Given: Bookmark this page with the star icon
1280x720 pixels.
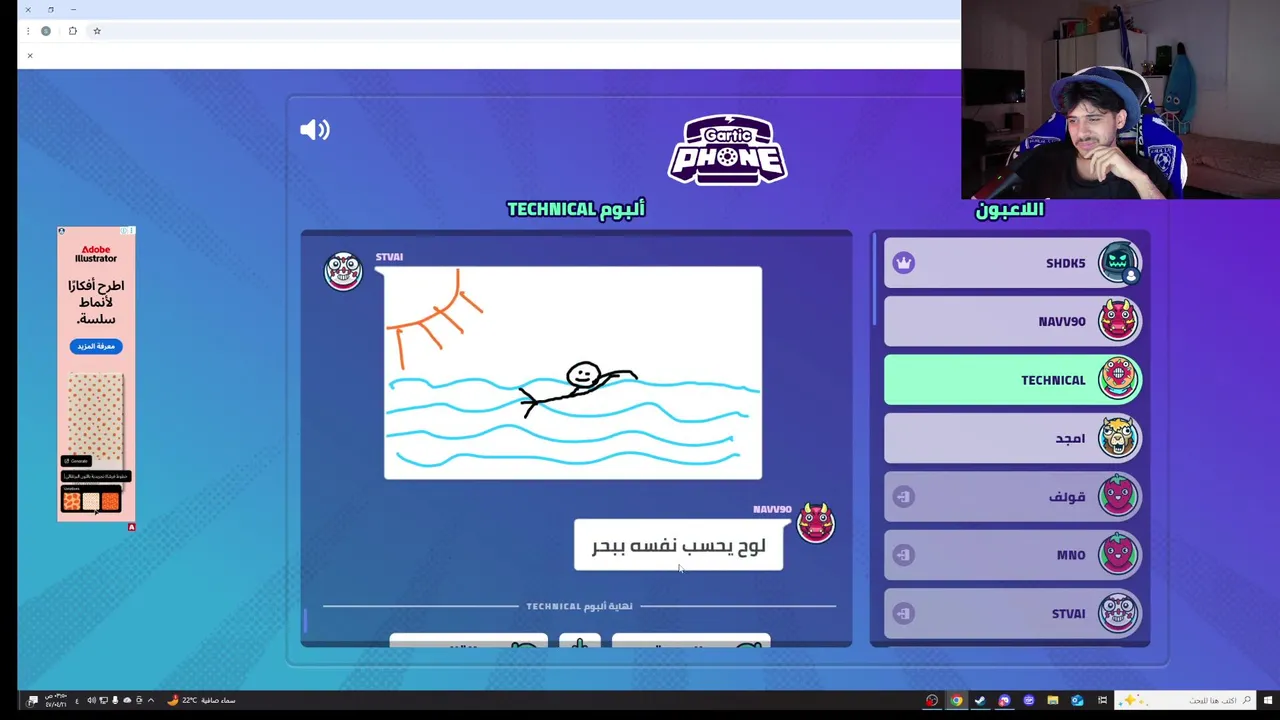Looking at the screenshot, I should tap(97, 31).
